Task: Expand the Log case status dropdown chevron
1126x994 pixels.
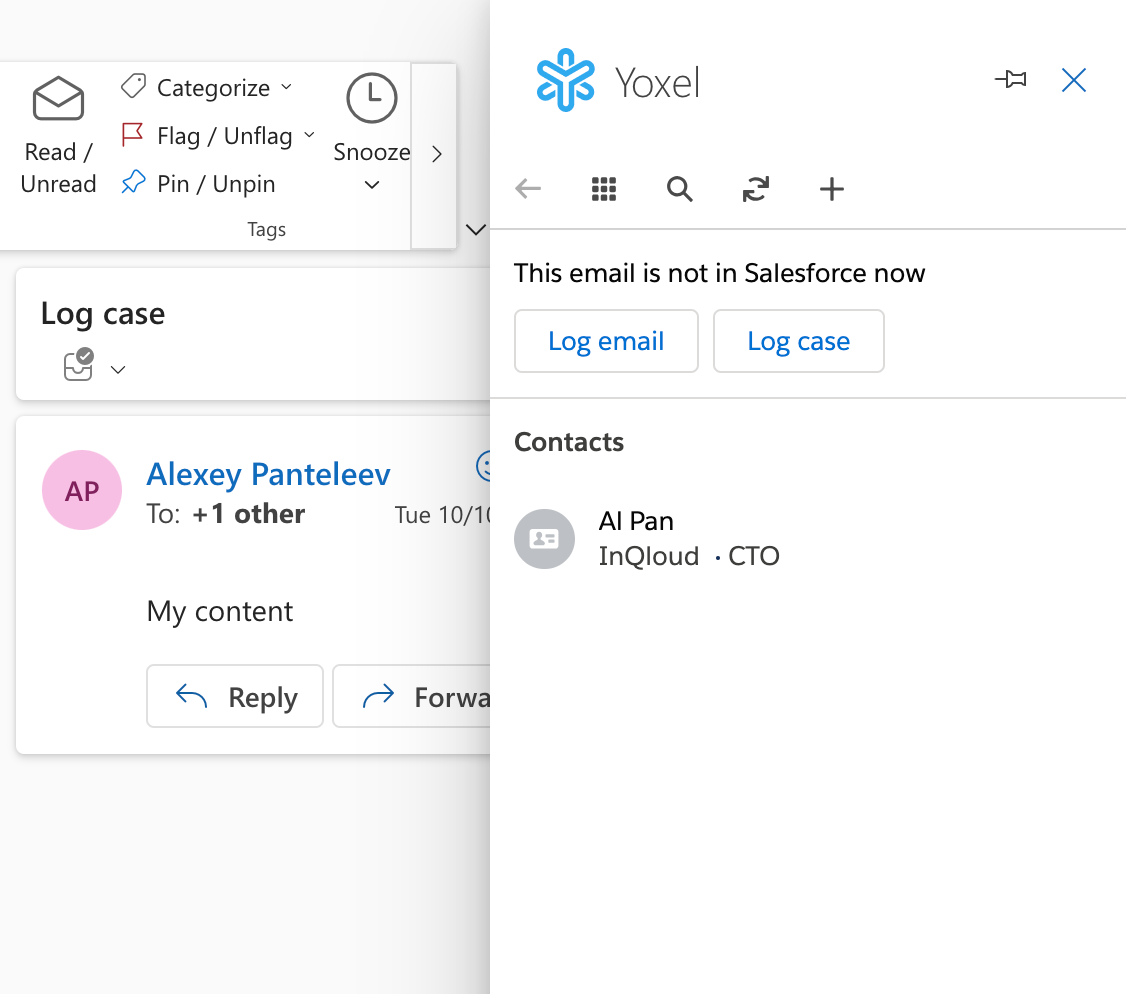Action: [118, 370]
